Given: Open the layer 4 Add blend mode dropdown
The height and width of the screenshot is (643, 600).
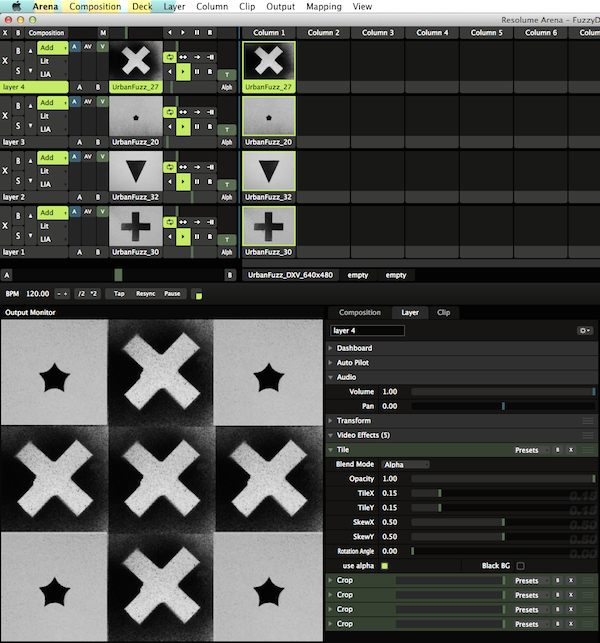Looking at the screenshot, I should pyautogui.click(x=52, y=46).
